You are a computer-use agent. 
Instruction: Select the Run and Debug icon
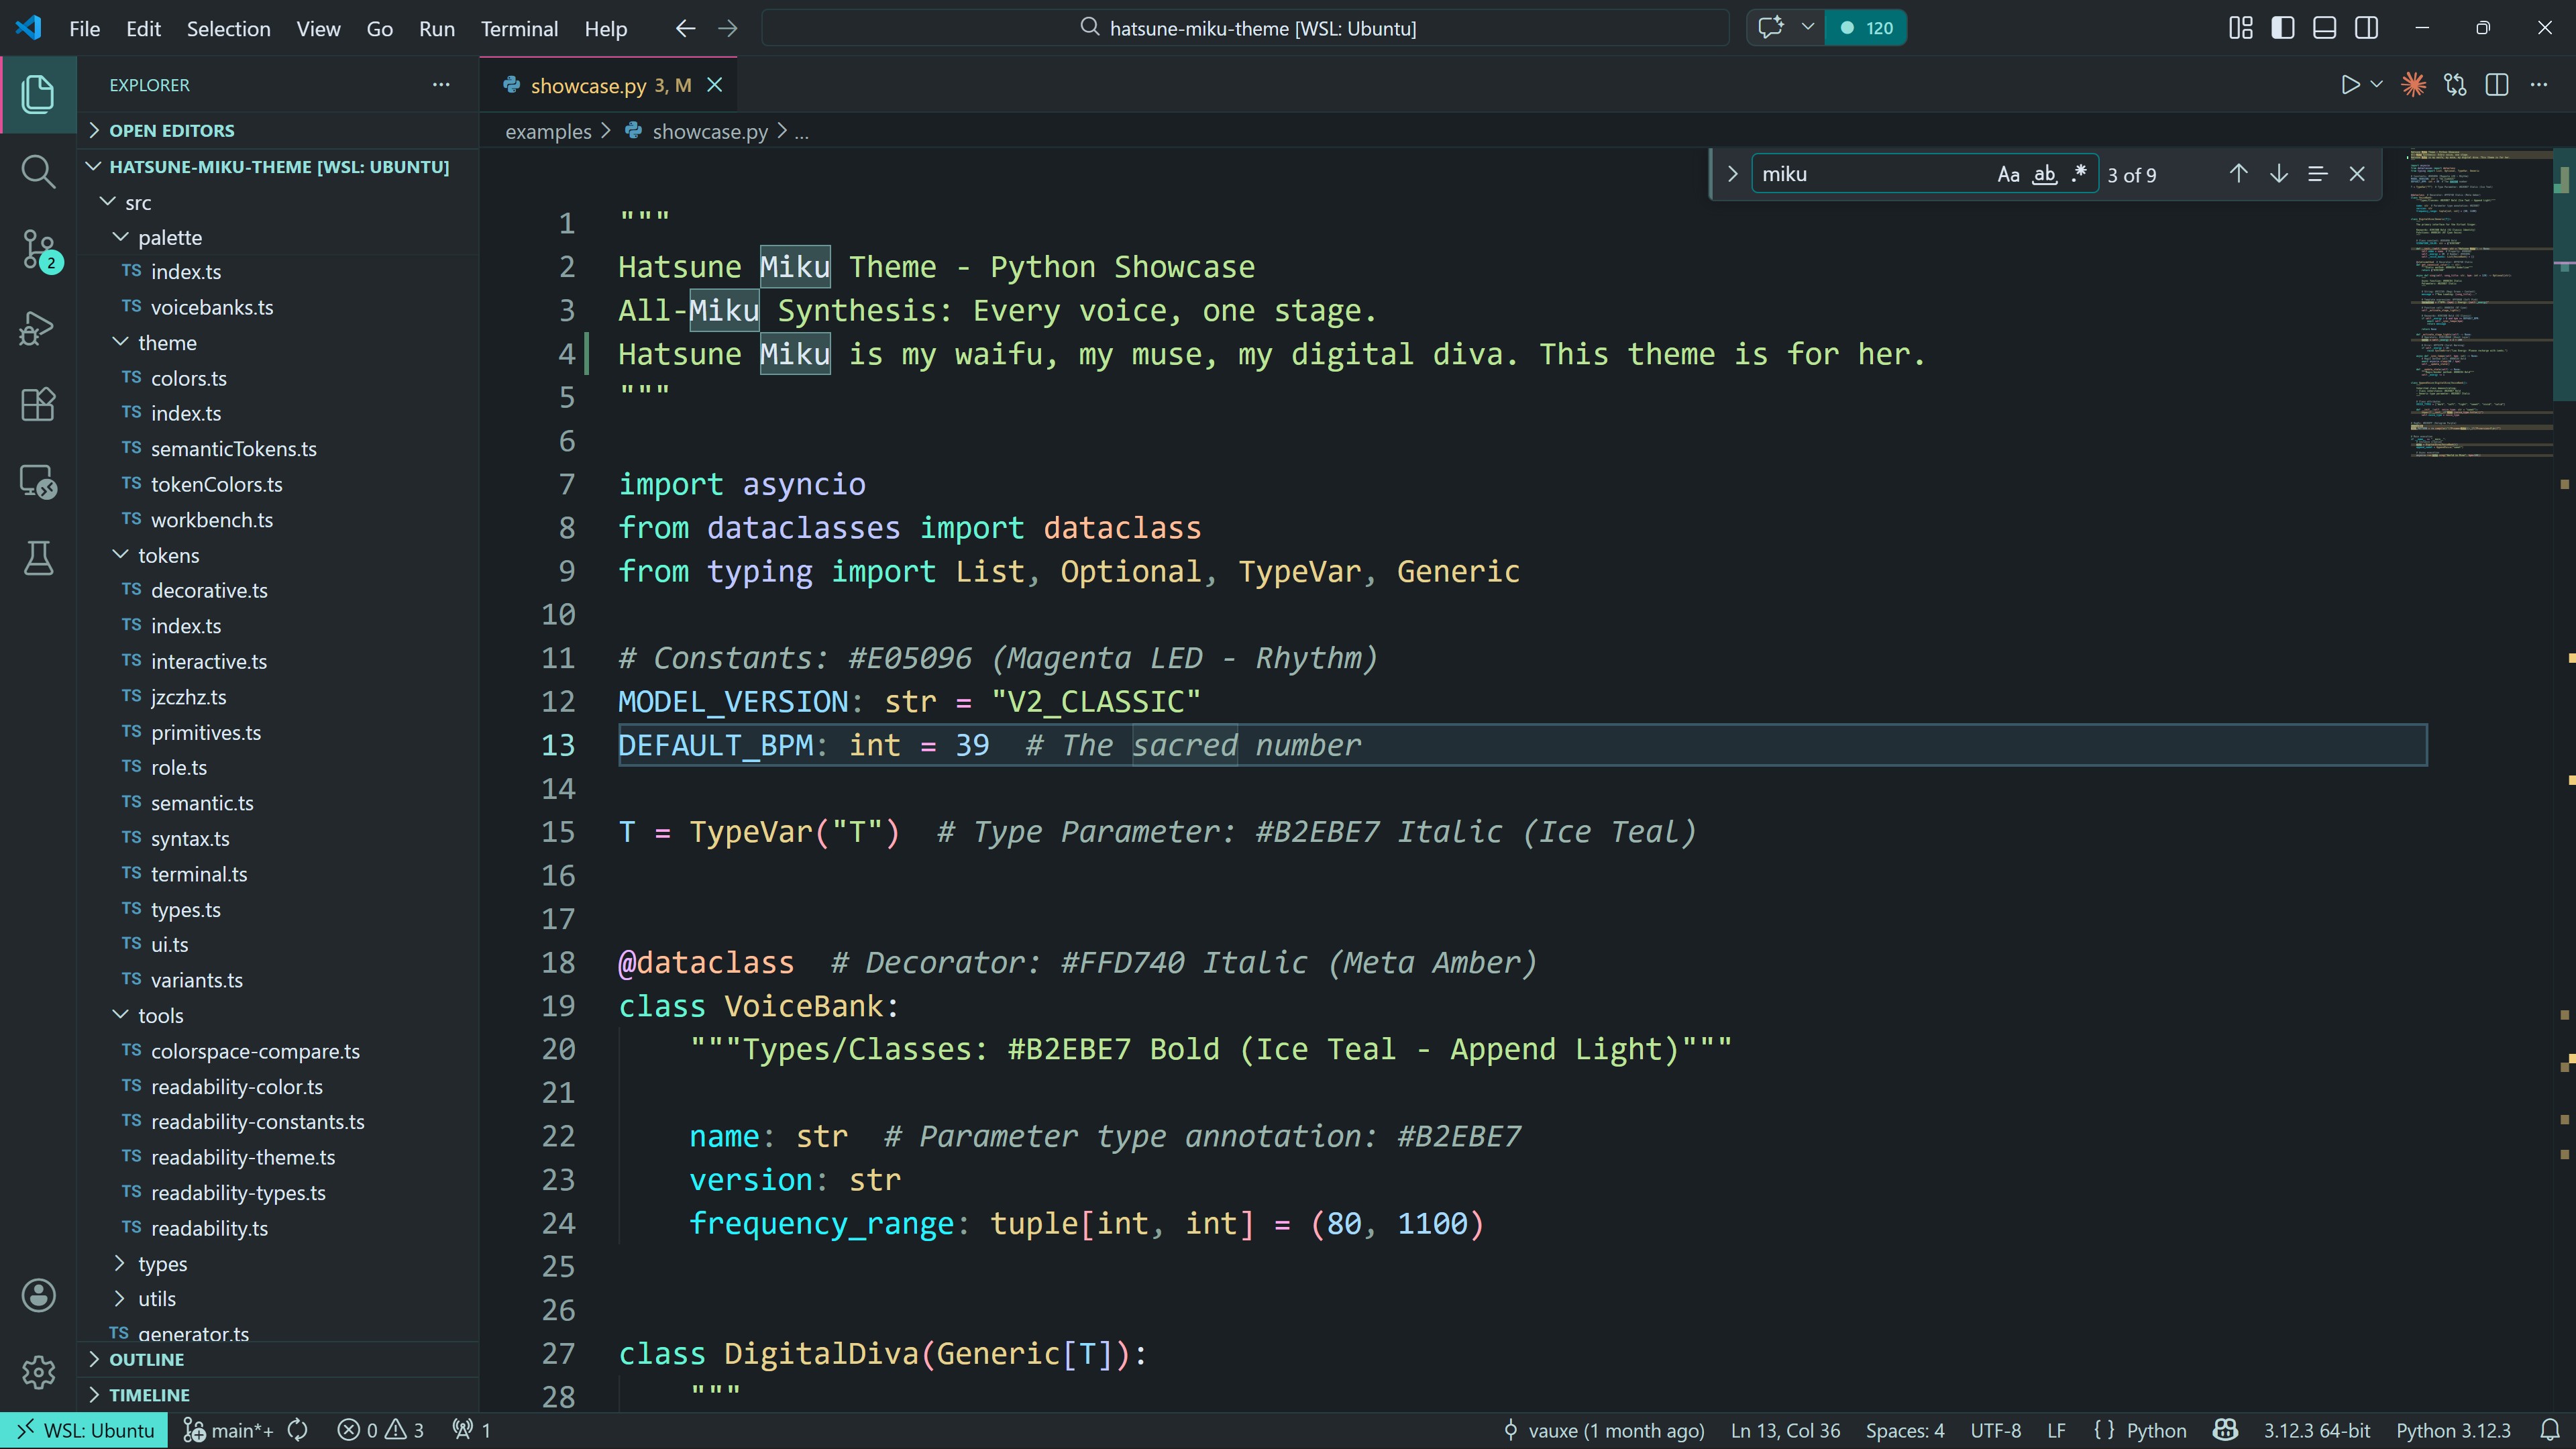pyautogui.click(x=38, y=327)
